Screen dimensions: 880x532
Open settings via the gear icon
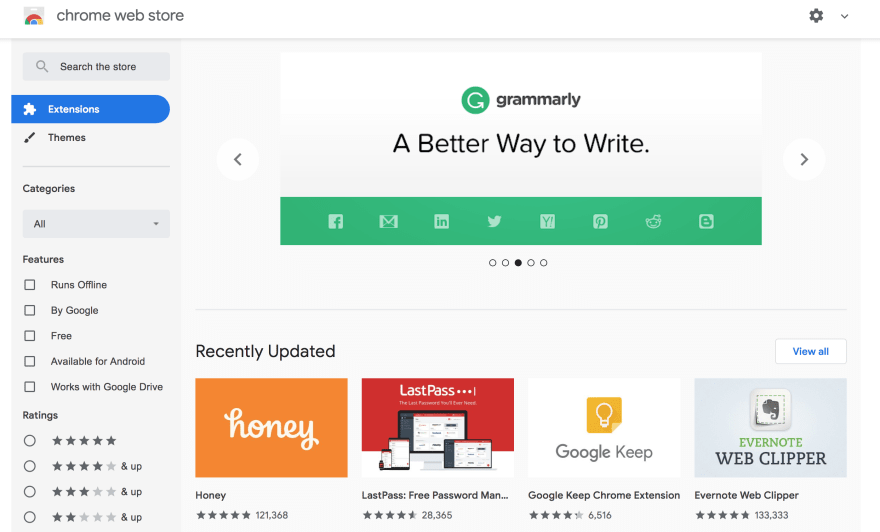coord(816,16)
